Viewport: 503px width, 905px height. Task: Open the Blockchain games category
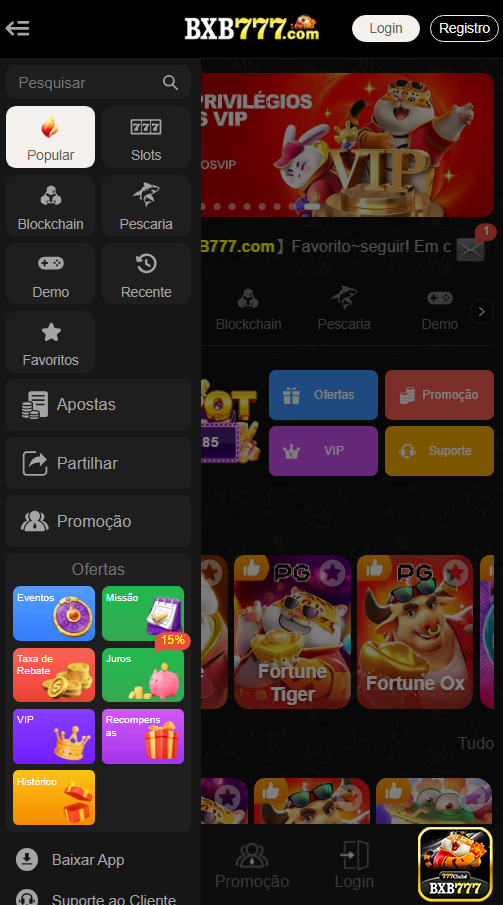(x=50, y=205)
